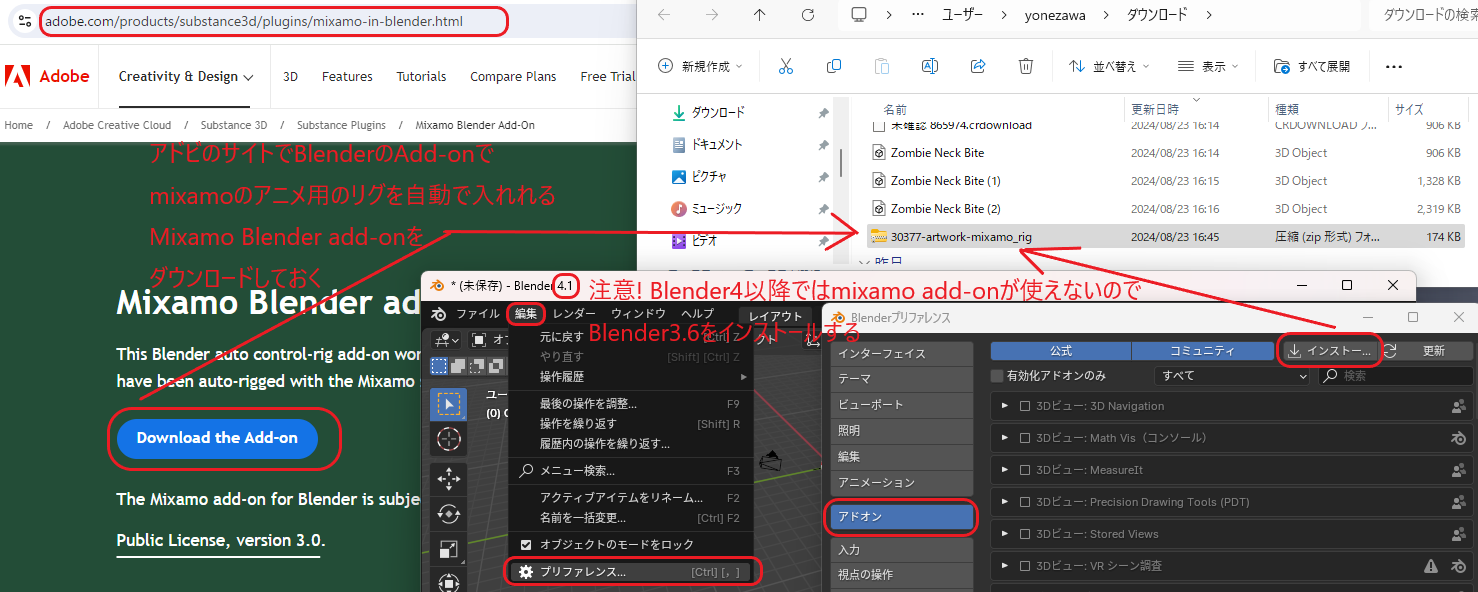Open the Public License version 3.0 link
The height and width of the screenshot is (592, 1478).
220,541
